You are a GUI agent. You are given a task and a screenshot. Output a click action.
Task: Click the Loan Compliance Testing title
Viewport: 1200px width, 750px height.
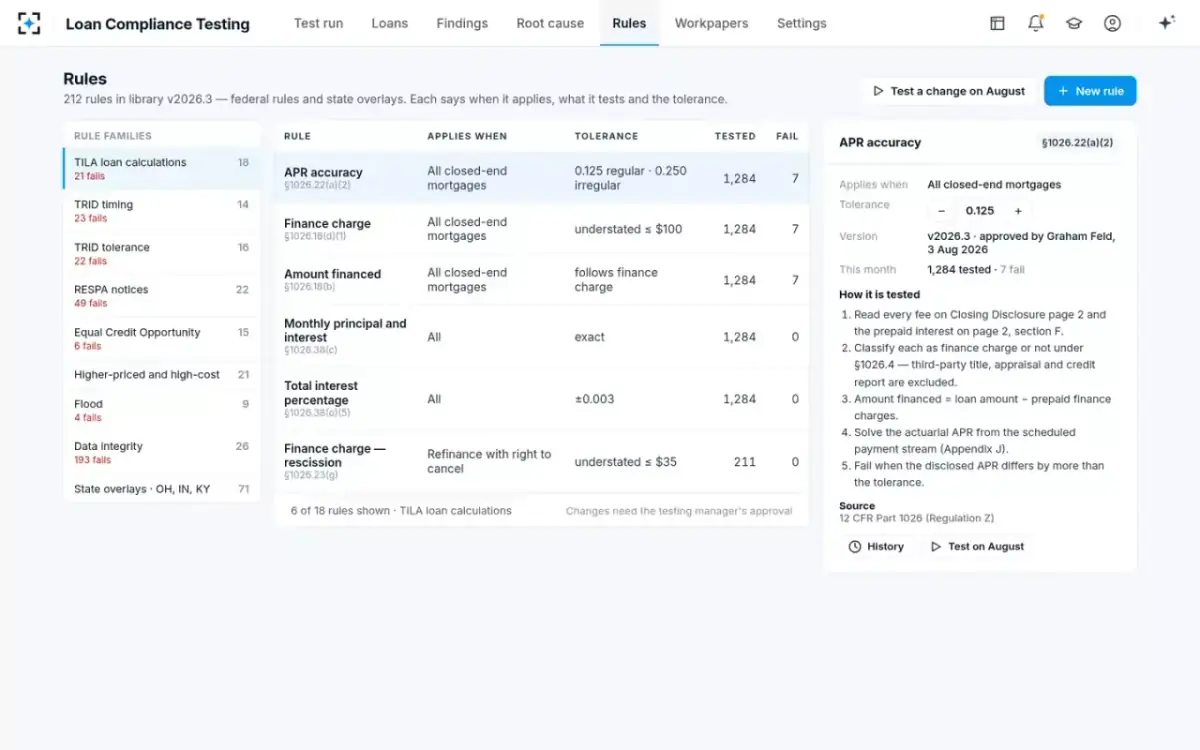pos(157,24)
